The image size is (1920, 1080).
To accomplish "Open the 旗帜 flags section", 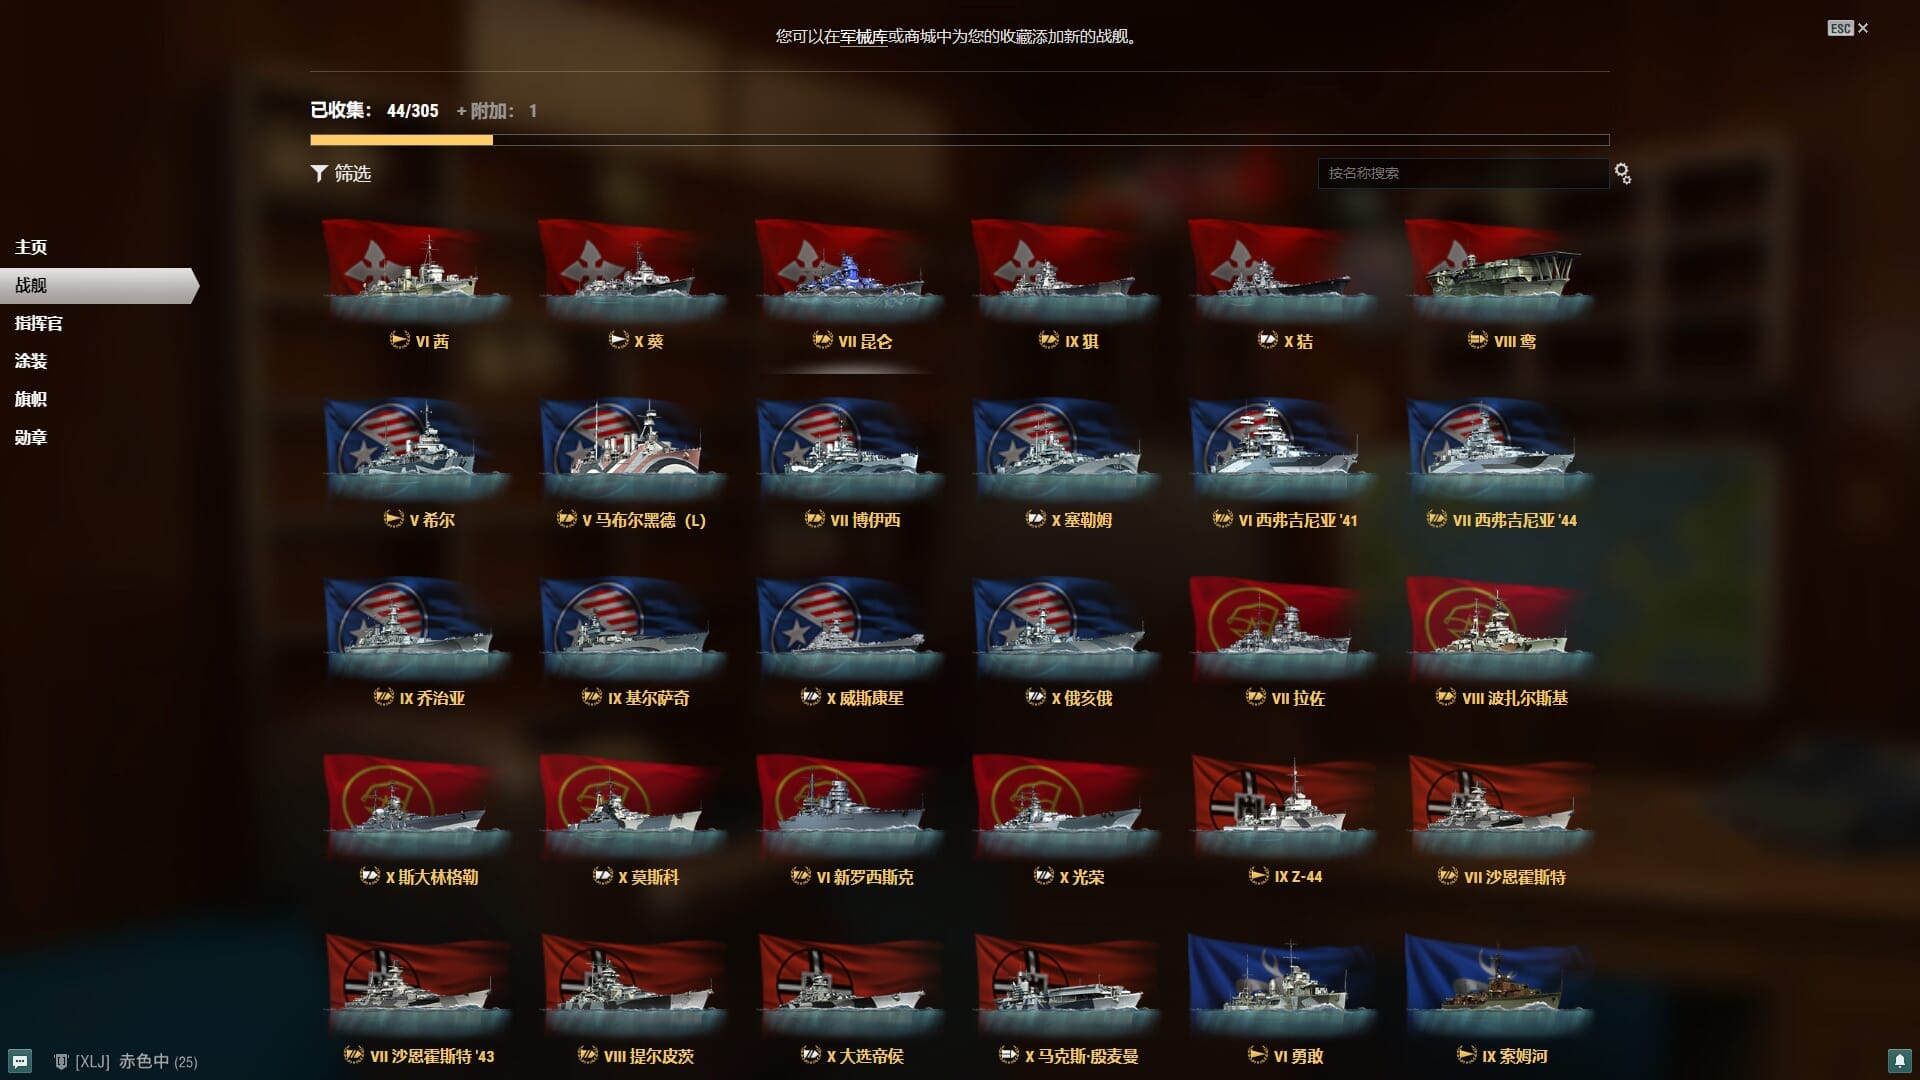I will pos(31,399).
